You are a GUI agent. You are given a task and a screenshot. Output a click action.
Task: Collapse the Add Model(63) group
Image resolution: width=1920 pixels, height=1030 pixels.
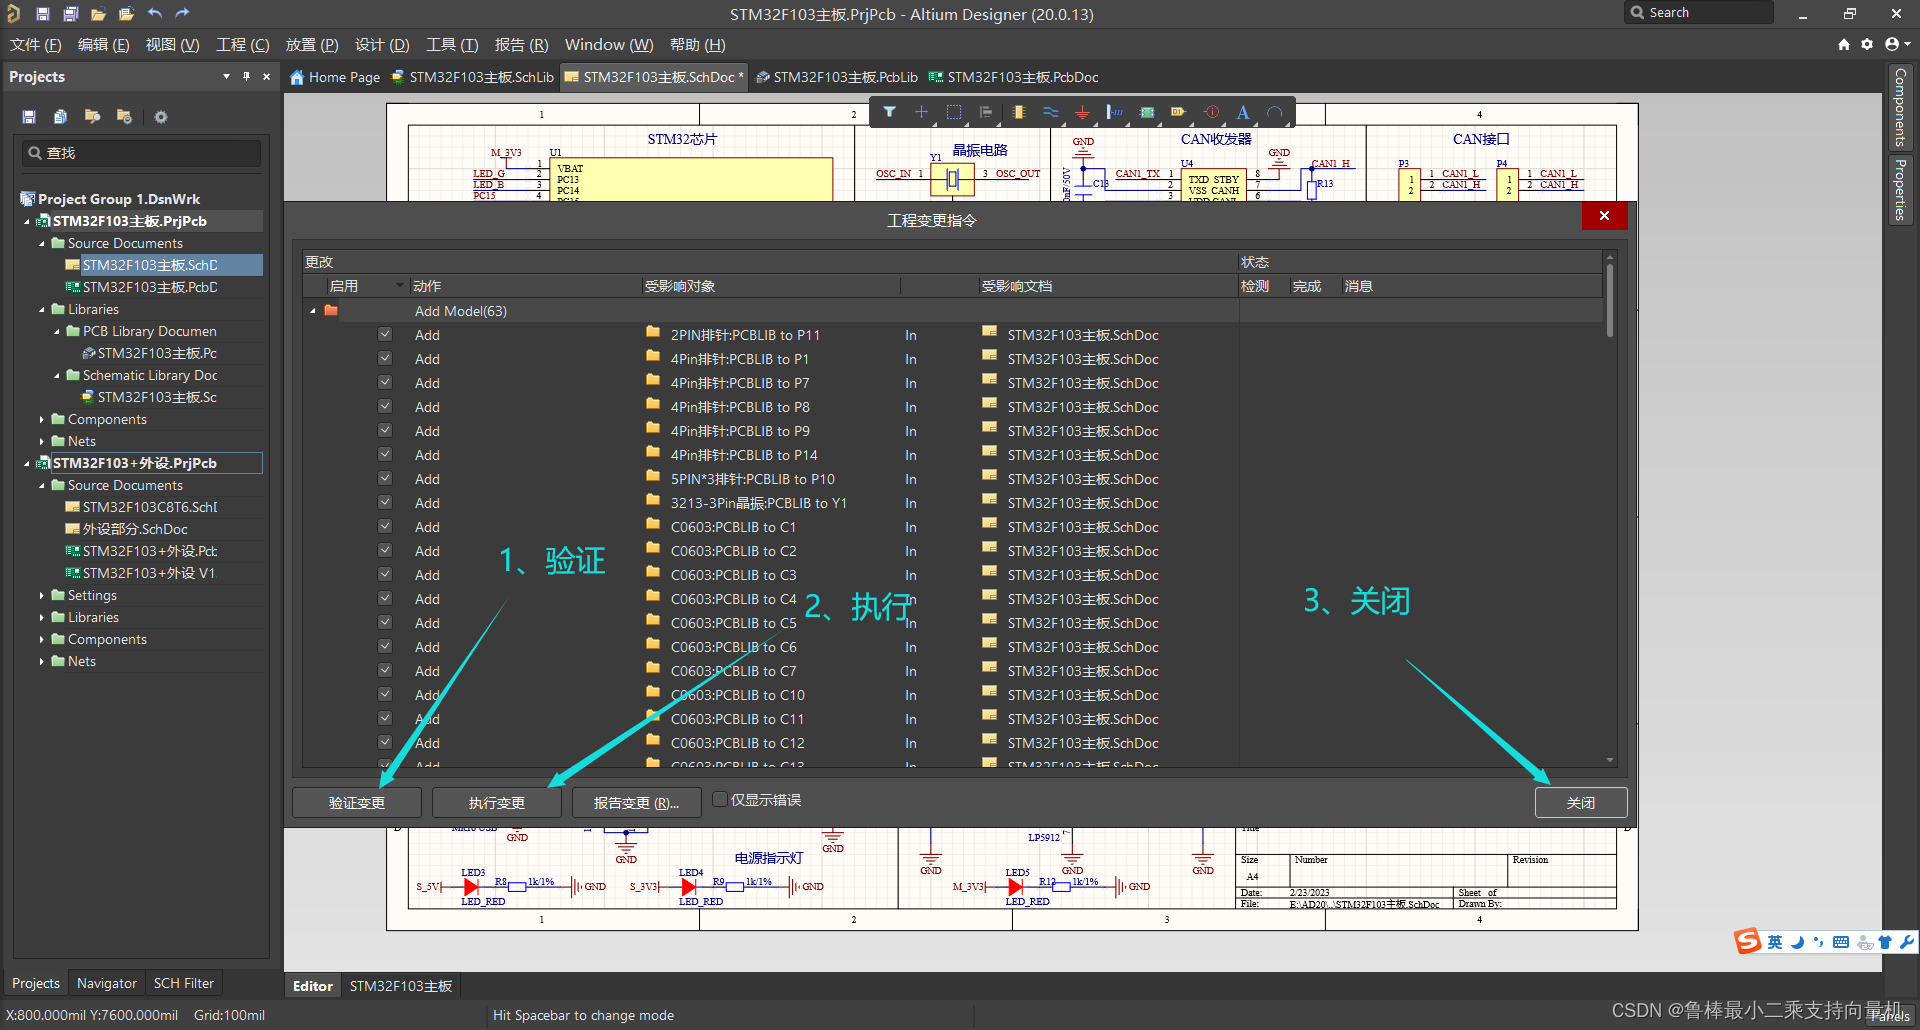(x=313, y=311)
